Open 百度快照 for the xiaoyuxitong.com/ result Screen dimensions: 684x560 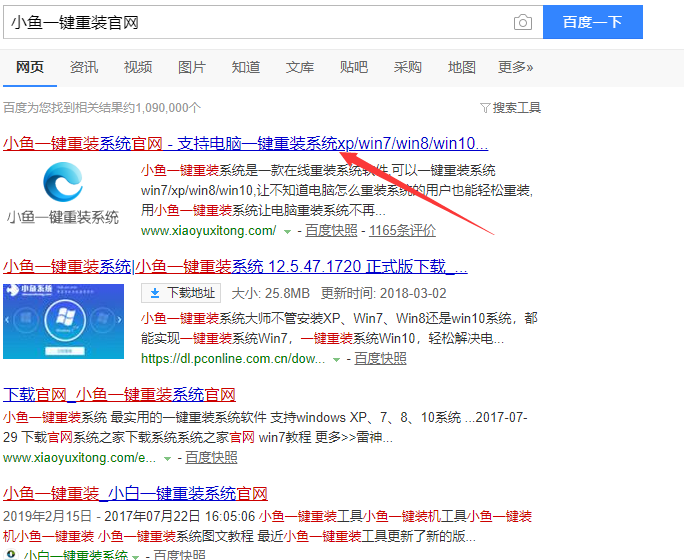331,230
